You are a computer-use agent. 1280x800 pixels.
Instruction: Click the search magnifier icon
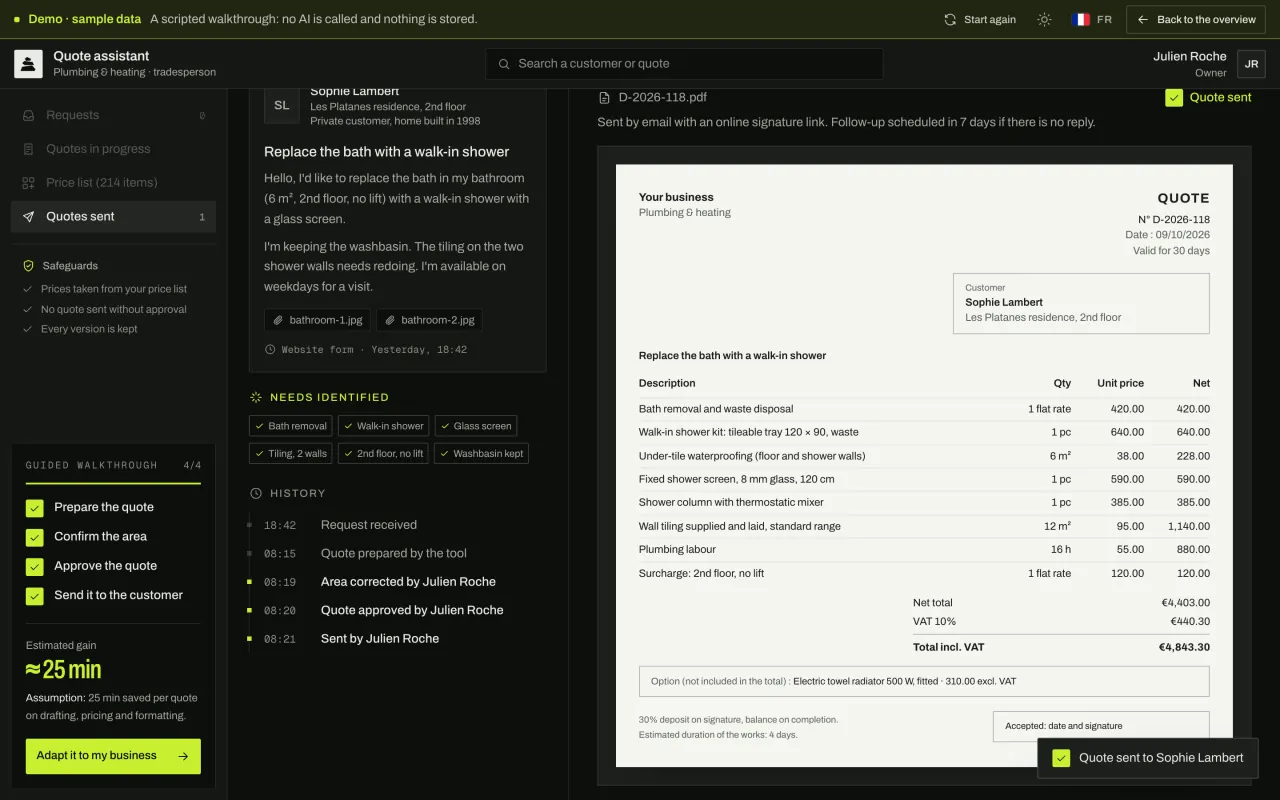coord(504,64)
